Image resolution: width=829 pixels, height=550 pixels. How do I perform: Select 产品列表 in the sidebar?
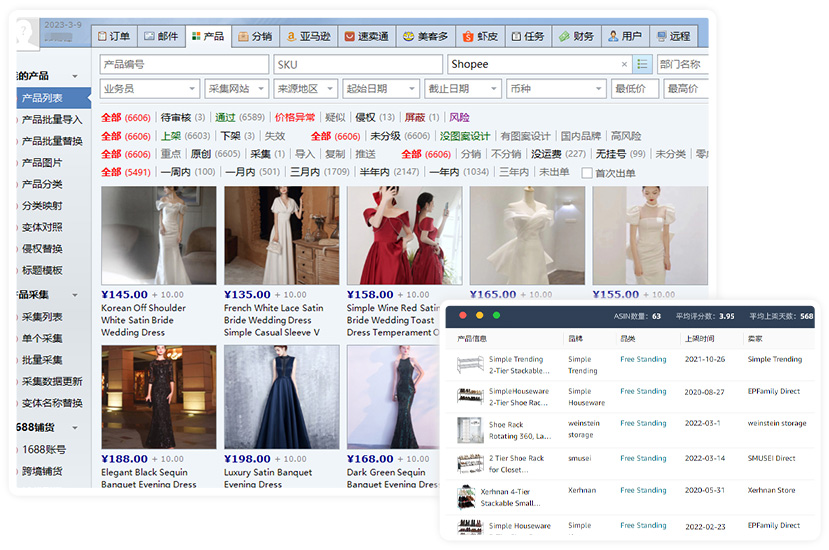point(53,98)
